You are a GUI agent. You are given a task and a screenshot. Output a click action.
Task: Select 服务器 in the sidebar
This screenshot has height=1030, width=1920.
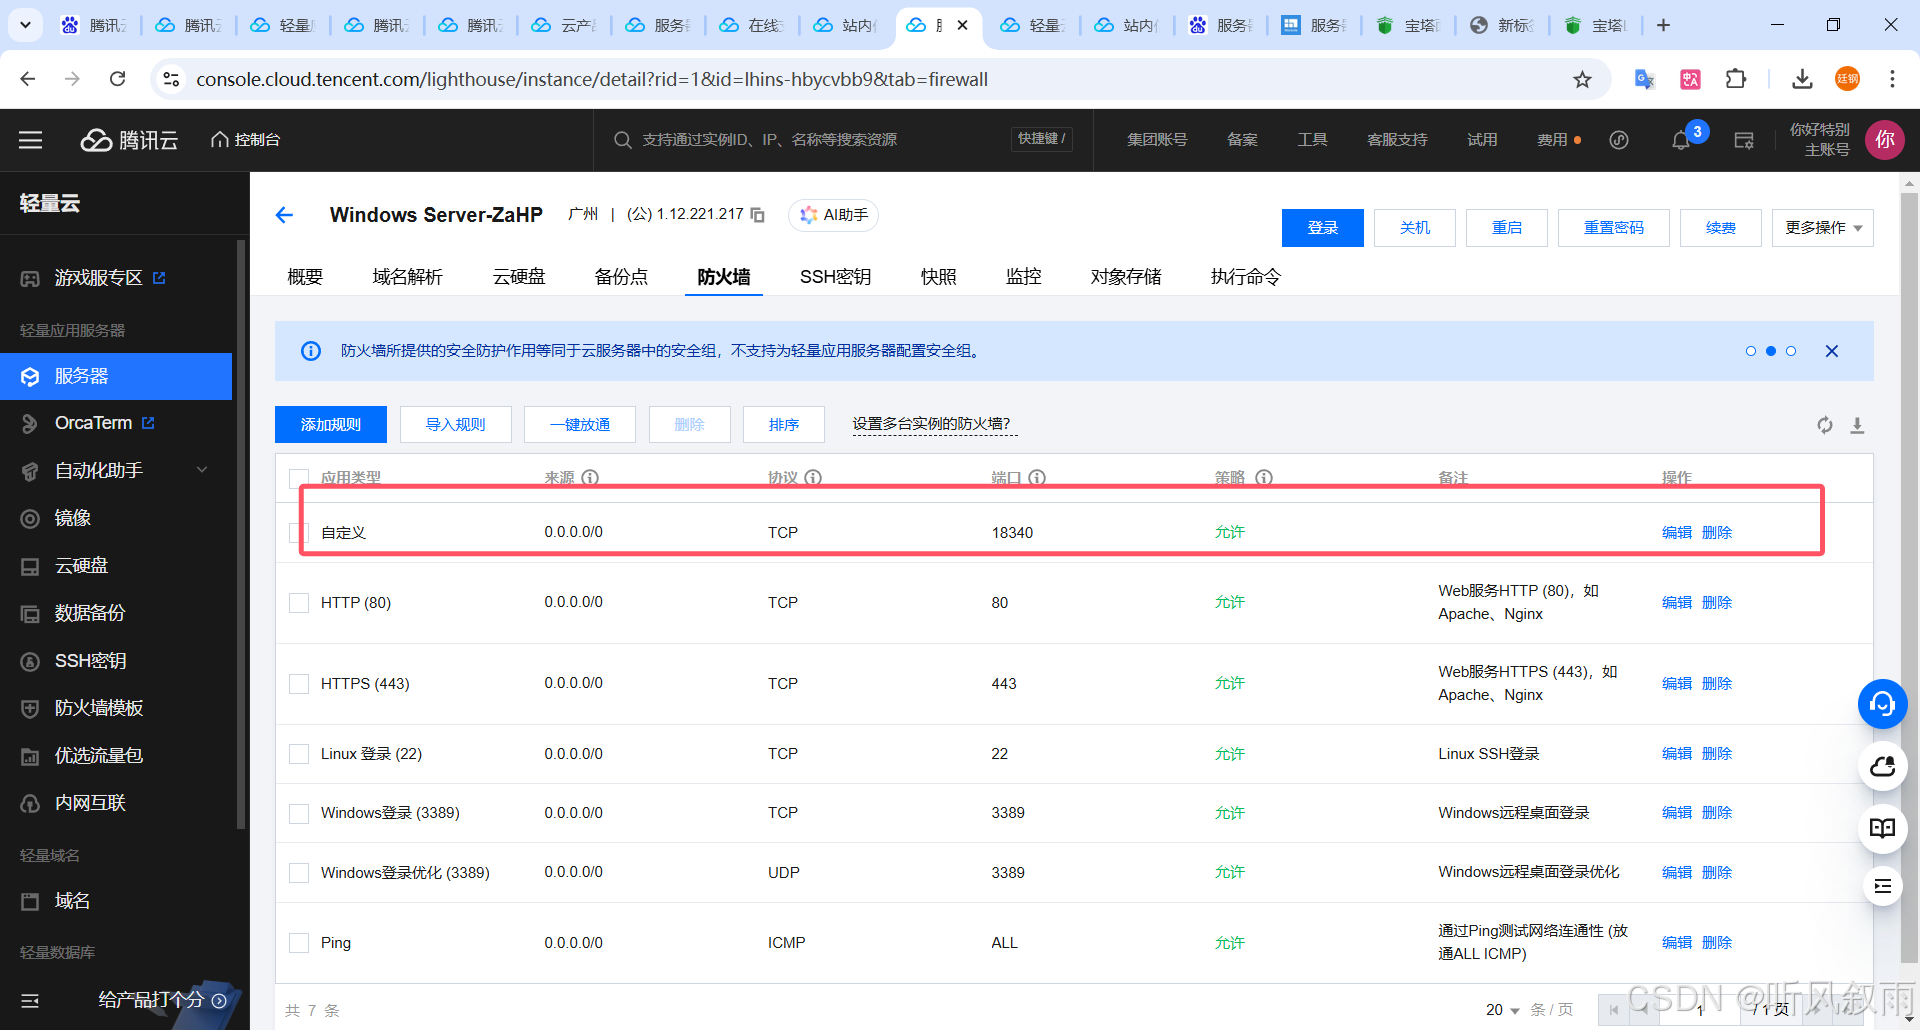pyautogui.click(x=116, y=376)
